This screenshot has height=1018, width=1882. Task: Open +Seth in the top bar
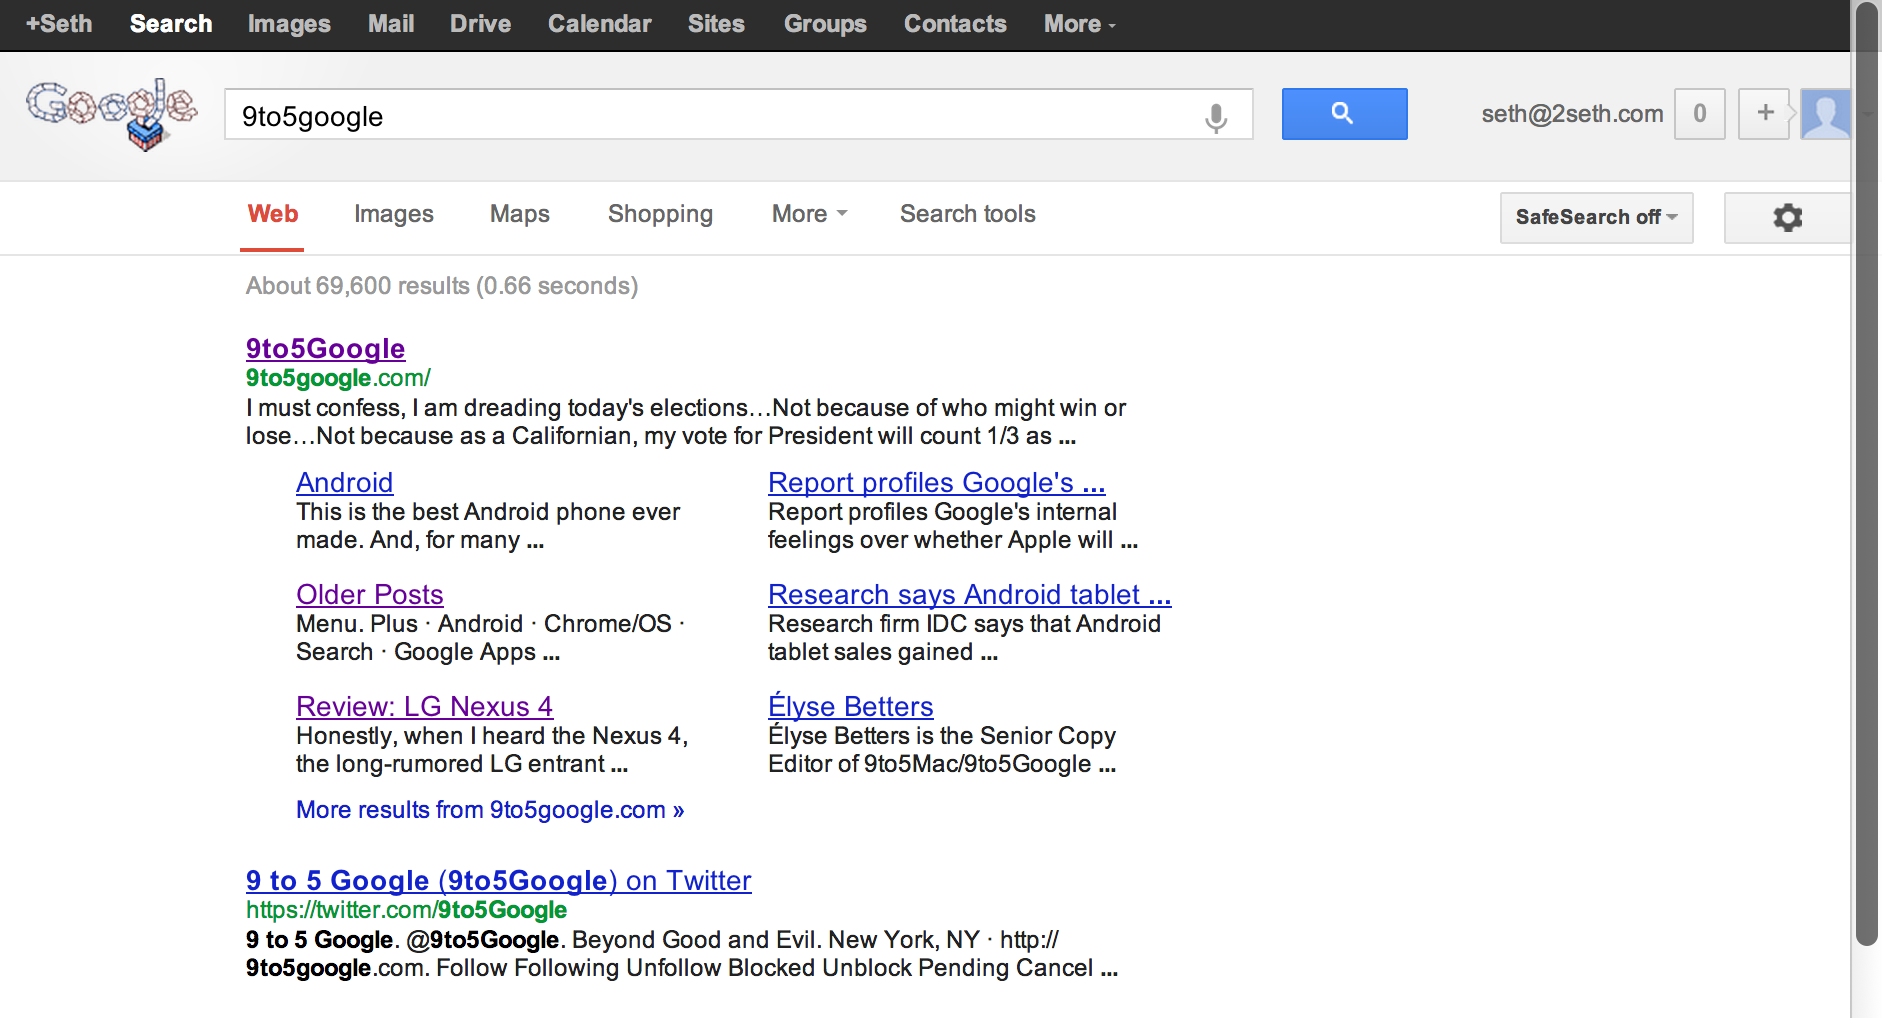coord(59,24)
